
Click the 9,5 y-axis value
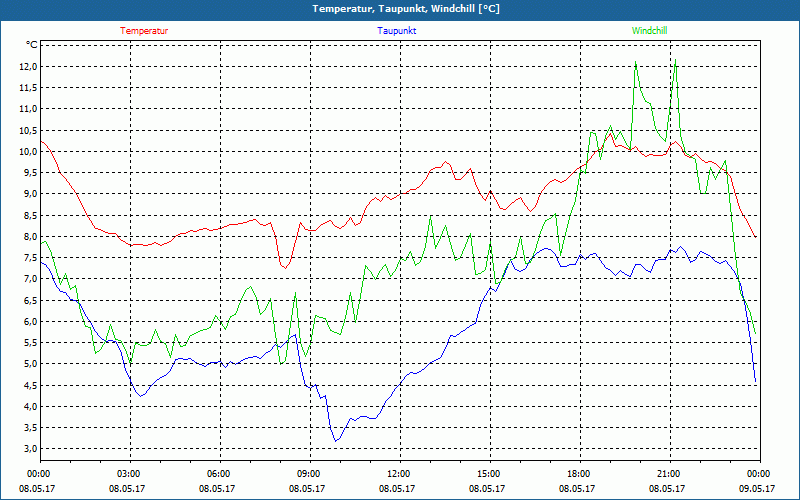31,172
